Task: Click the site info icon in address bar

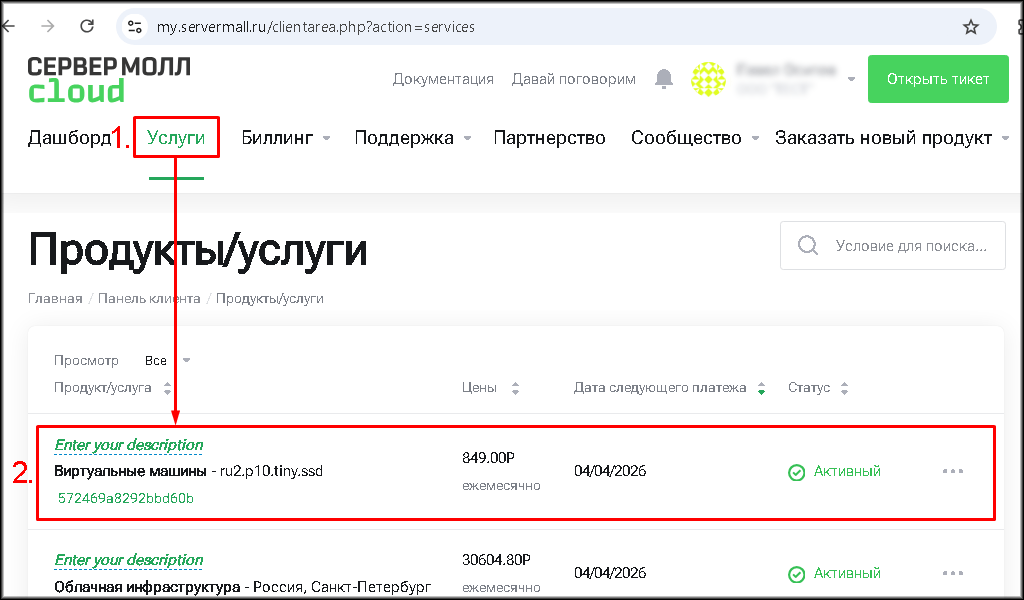Action: tap(135, 27)
